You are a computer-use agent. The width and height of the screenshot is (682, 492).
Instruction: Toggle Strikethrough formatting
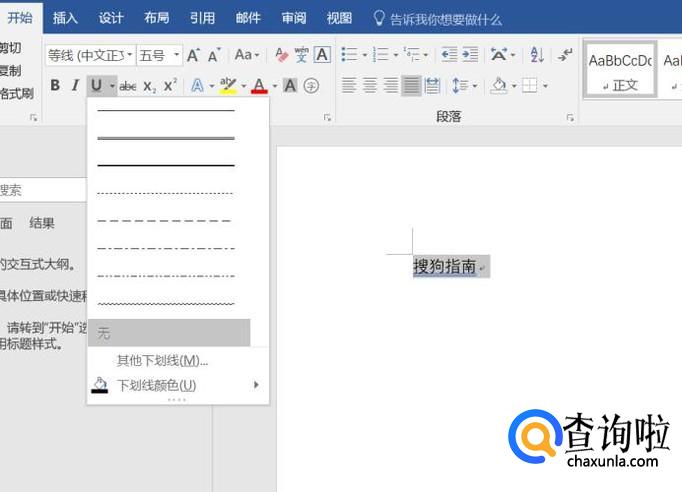128,86
